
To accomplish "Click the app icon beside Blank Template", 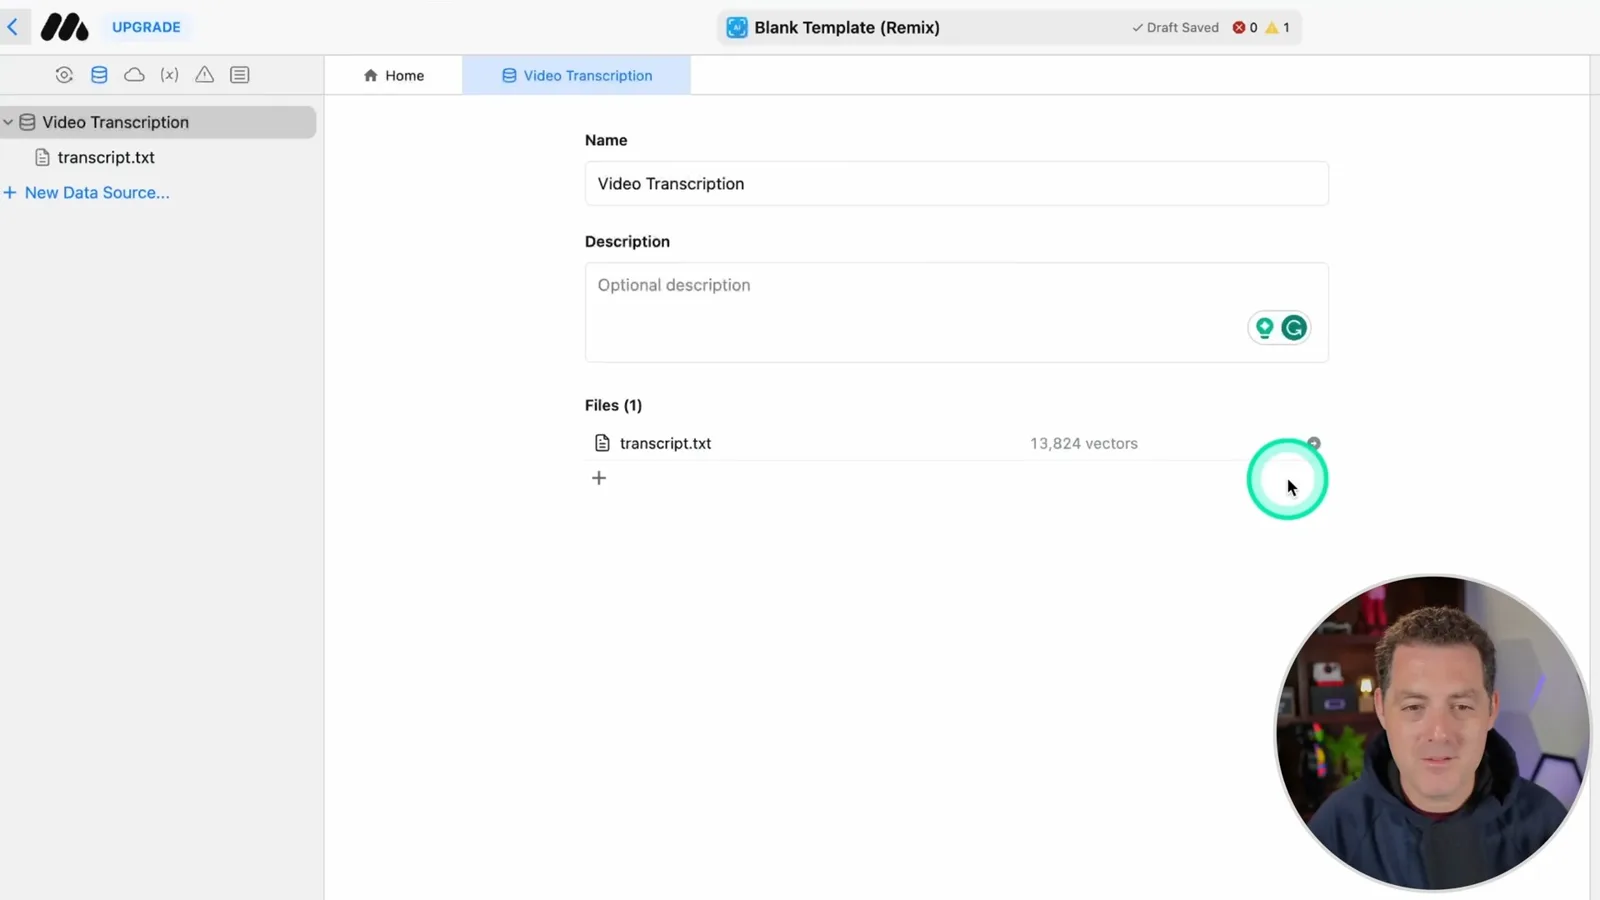I will 737,27.
